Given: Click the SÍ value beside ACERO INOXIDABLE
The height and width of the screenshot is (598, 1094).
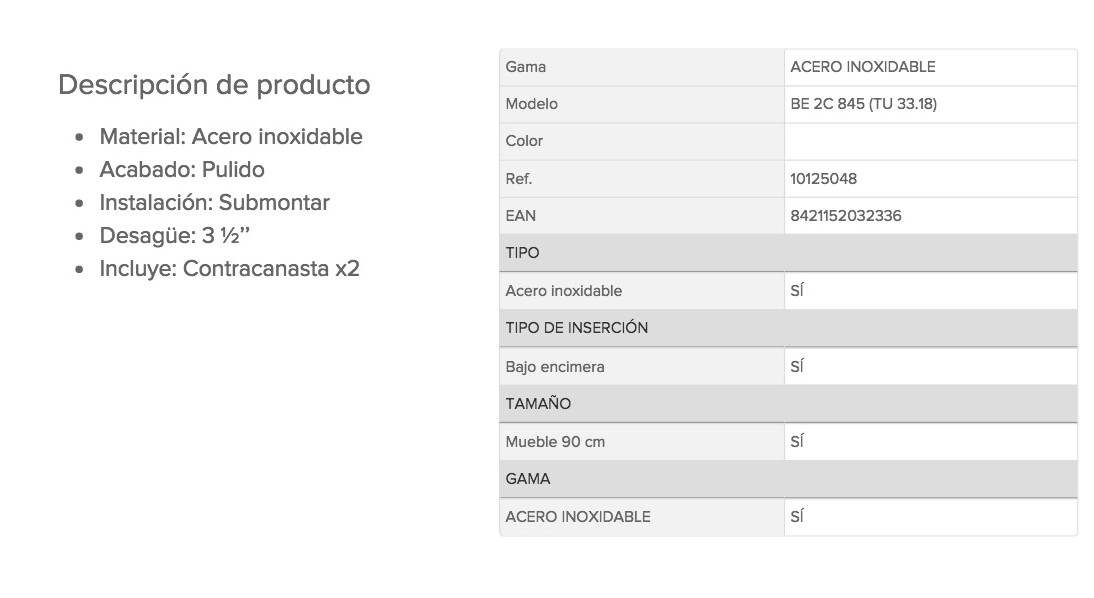Looking at the screenshot, I should click(797, 516).
